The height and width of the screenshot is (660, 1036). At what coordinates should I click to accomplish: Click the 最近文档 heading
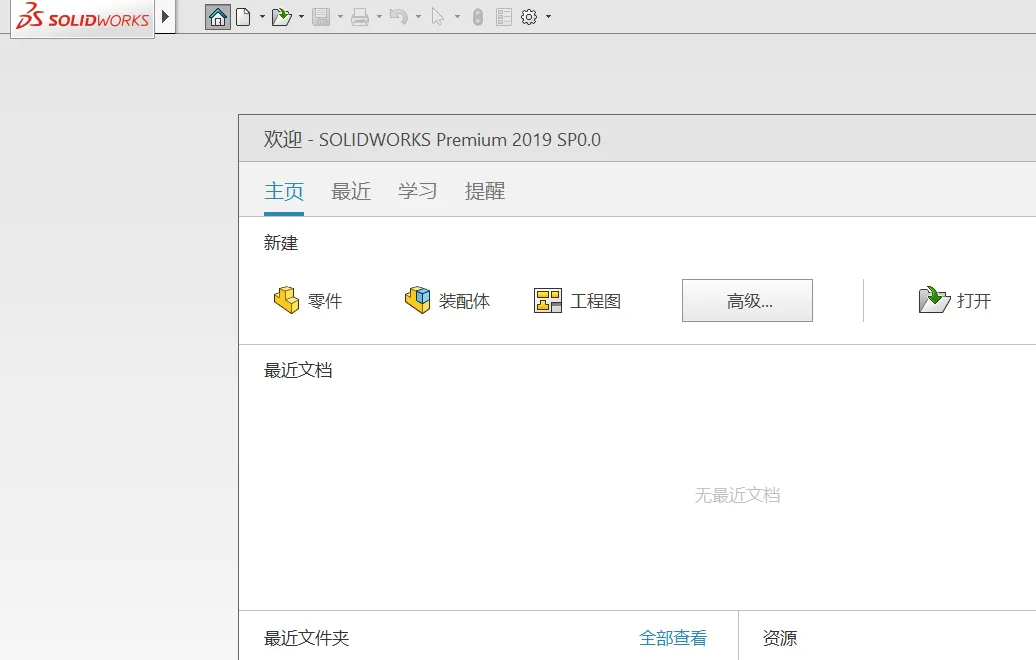[298, 371]
